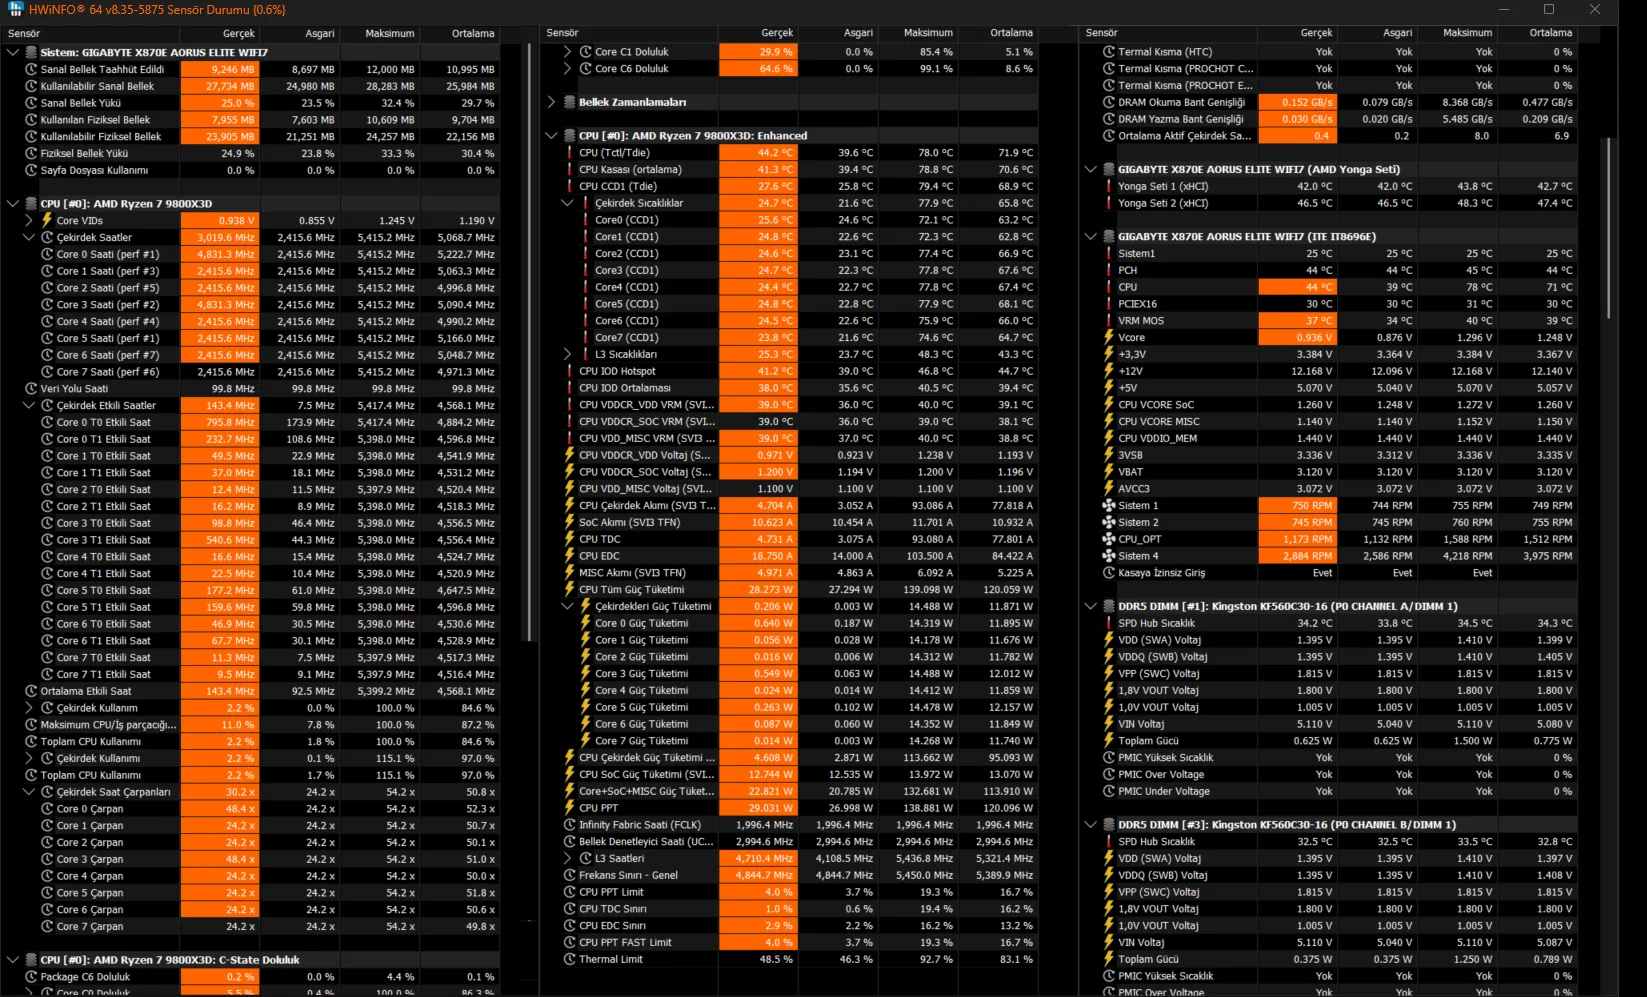Screen dimensions: 1647x997
Task: Click the chip icon of Sistem: GIGABYTE X870E header
Action: [31, 52]
